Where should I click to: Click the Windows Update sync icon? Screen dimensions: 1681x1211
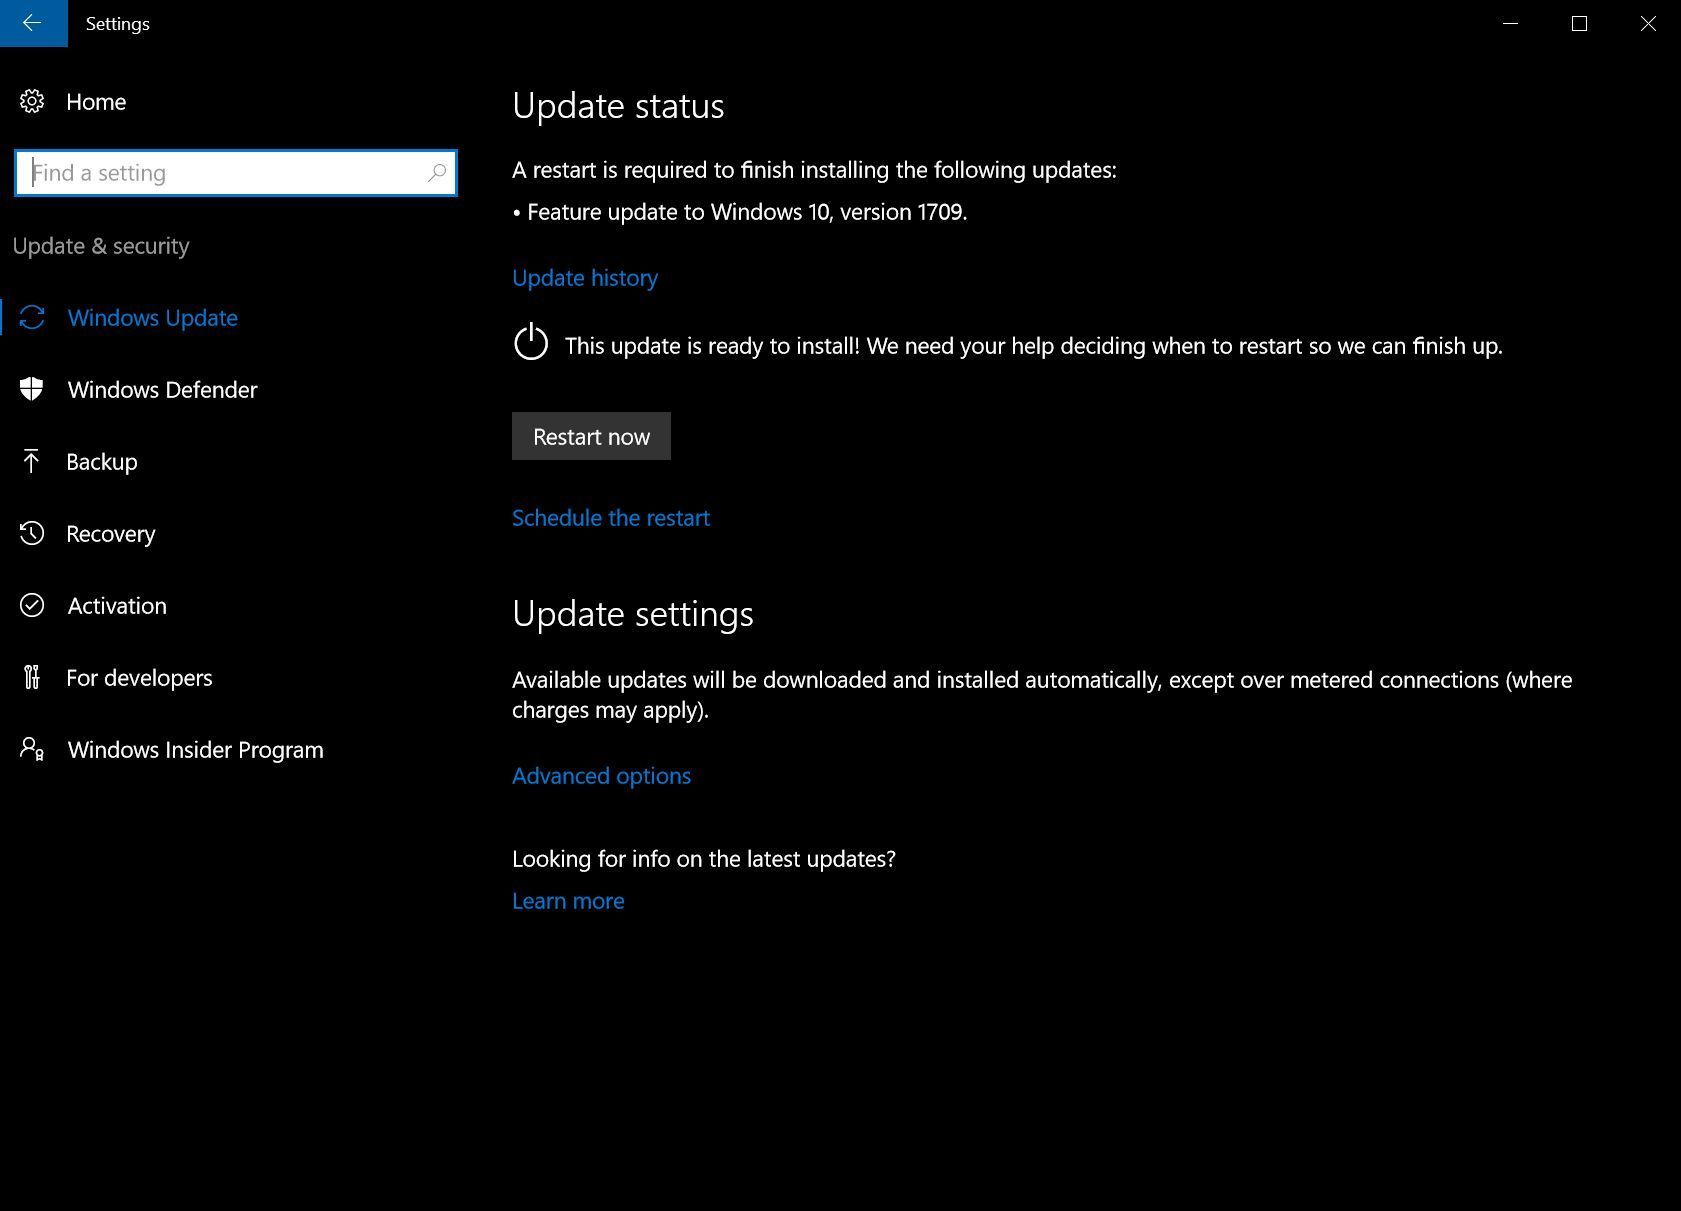[x=32, y=318]
